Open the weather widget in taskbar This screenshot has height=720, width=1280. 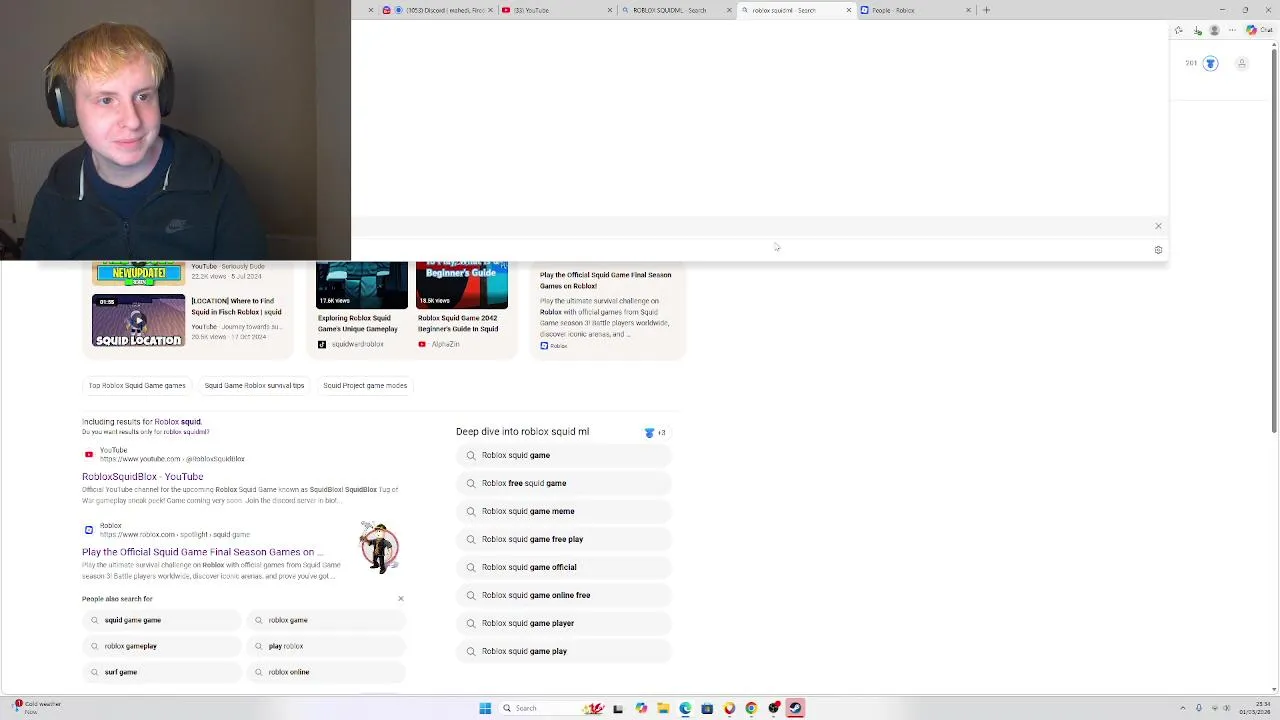pyautogui.click(x=35, y=707)
